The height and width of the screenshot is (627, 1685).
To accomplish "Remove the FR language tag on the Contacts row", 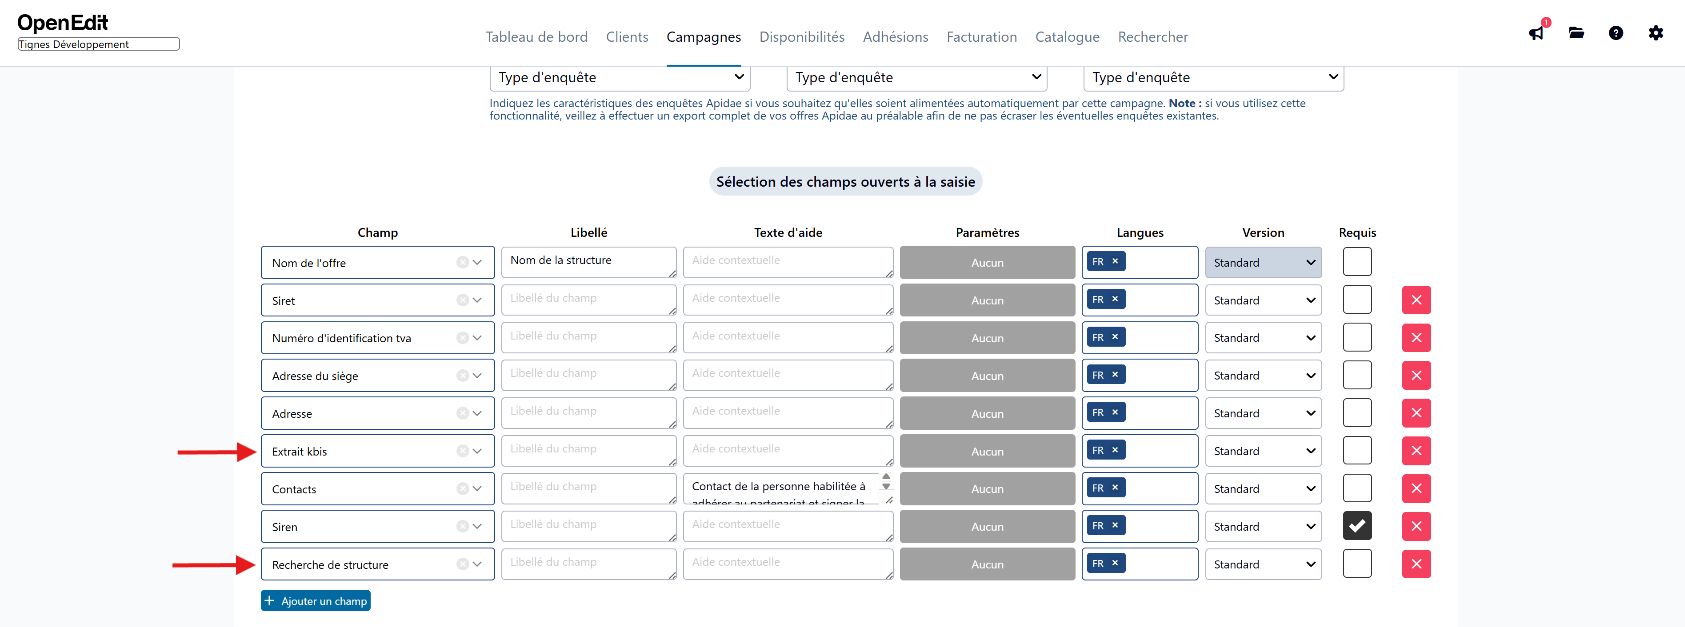I will click(1115, 487).
